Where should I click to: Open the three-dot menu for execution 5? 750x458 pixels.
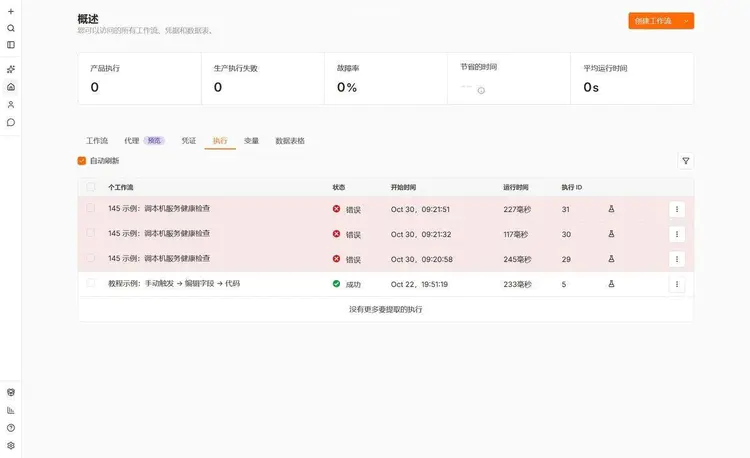tap(676, 284)
